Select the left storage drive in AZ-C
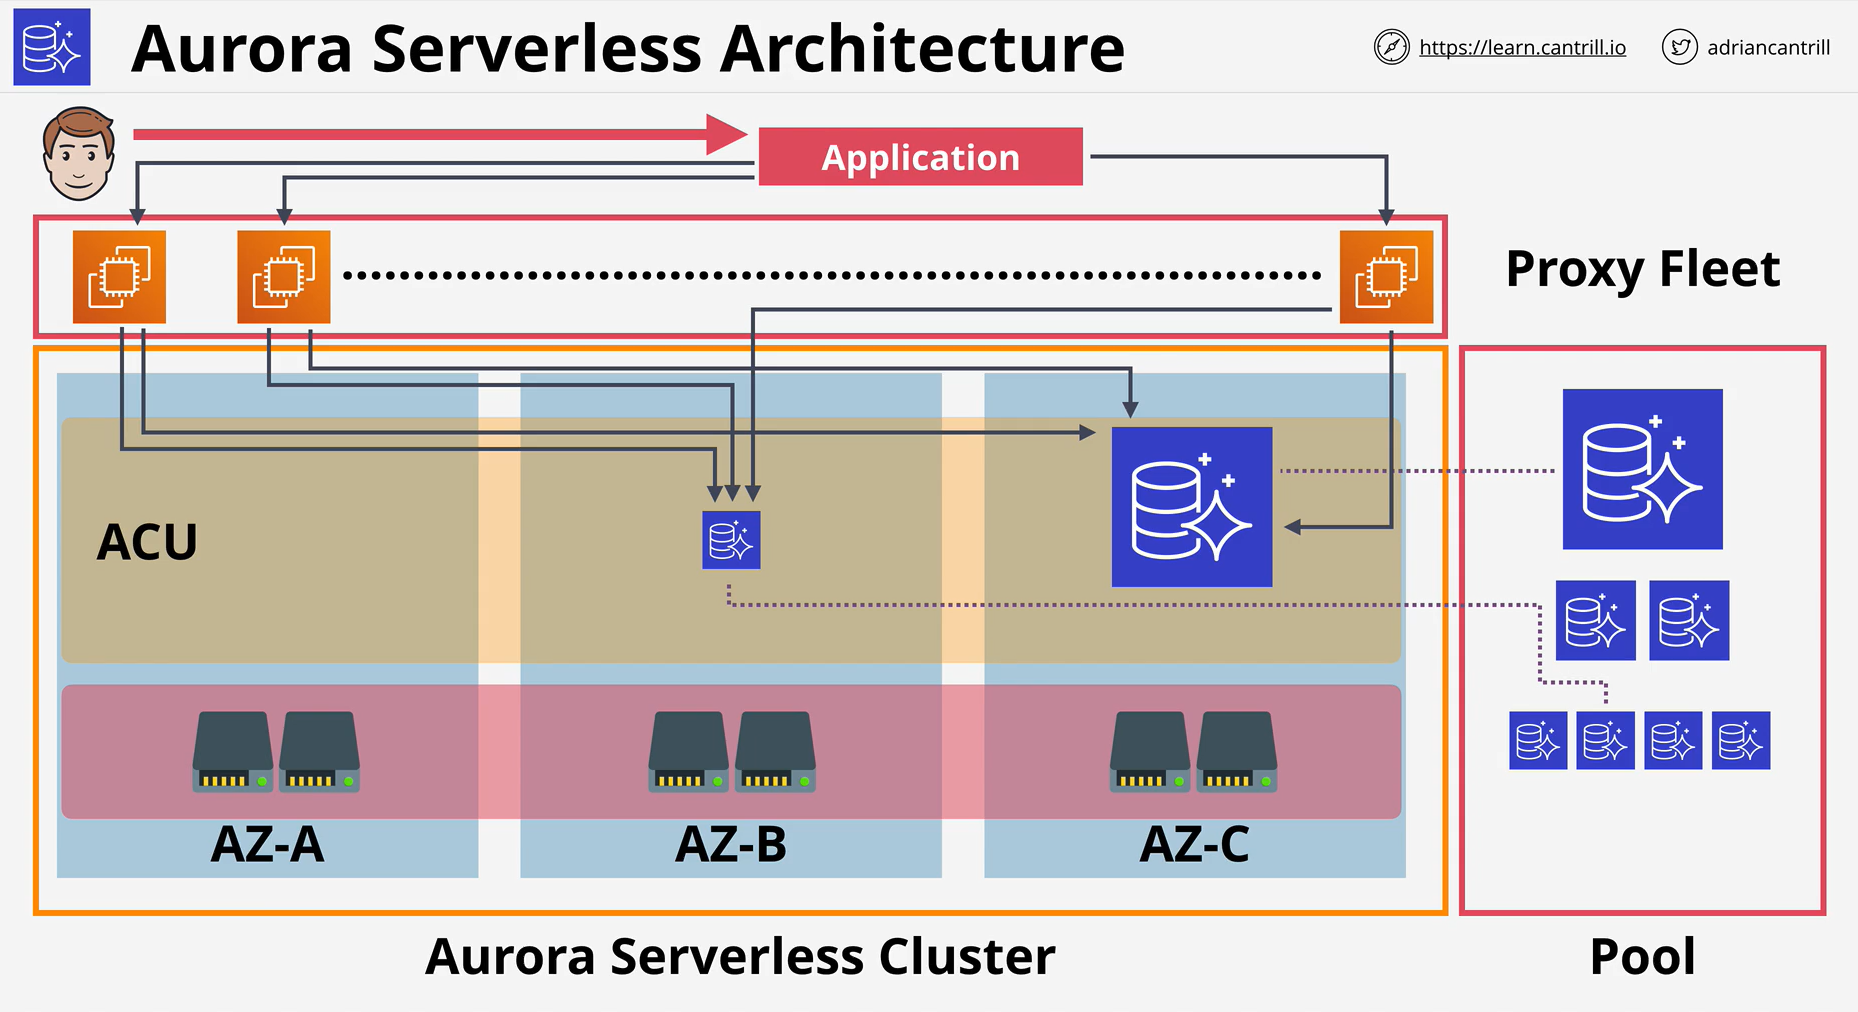 (1150, 752)
